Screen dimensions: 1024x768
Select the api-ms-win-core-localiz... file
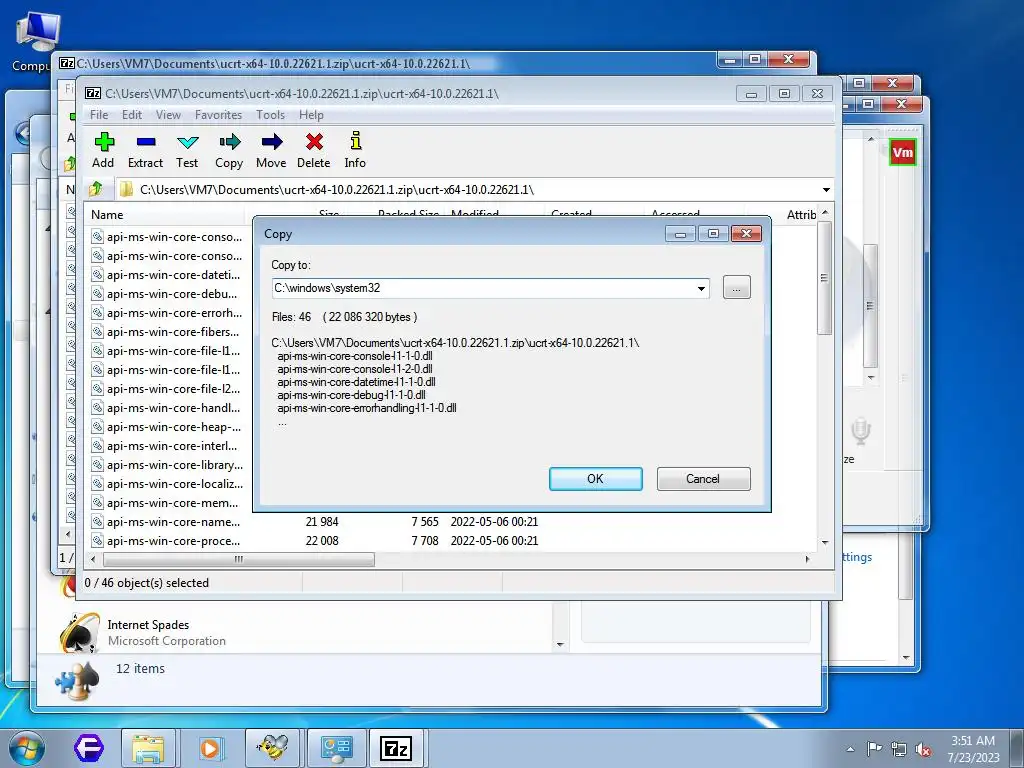point(167,483)
